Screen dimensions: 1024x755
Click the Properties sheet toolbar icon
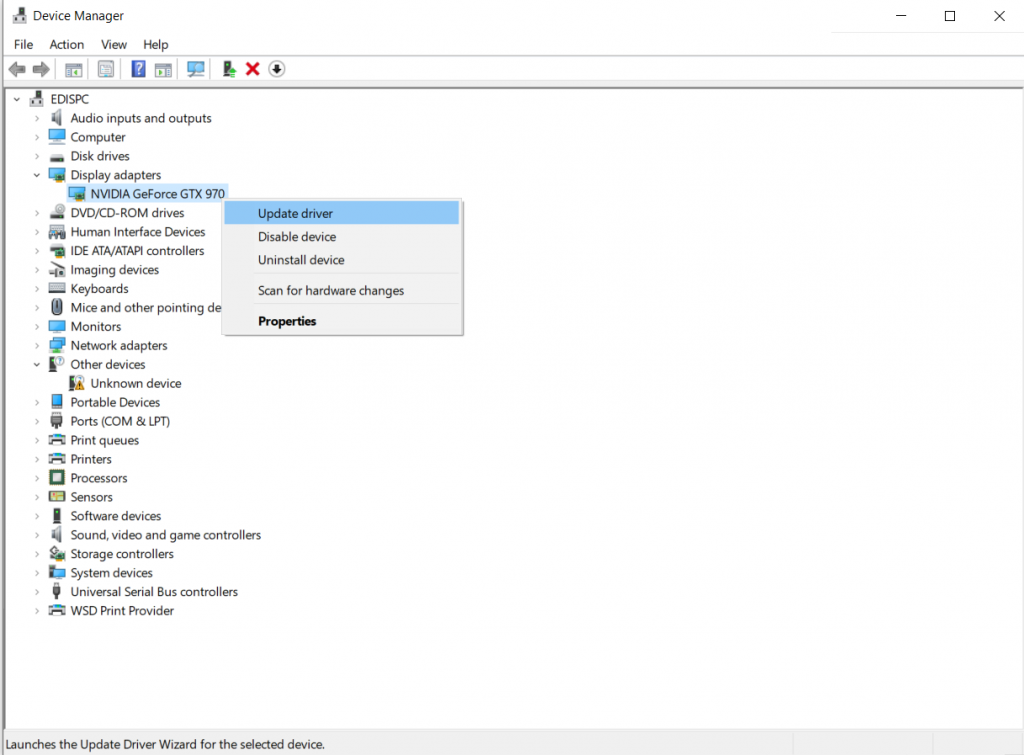(106, 69)
